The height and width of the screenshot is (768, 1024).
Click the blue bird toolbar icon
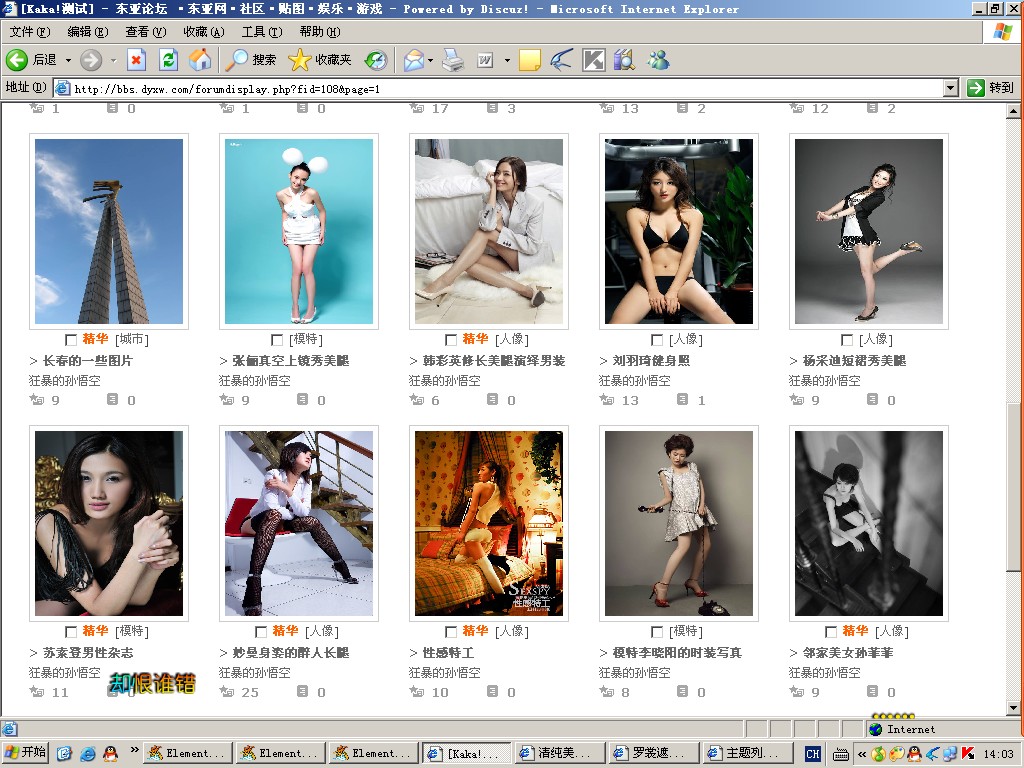pyautogui.click(x=561, y=60)
